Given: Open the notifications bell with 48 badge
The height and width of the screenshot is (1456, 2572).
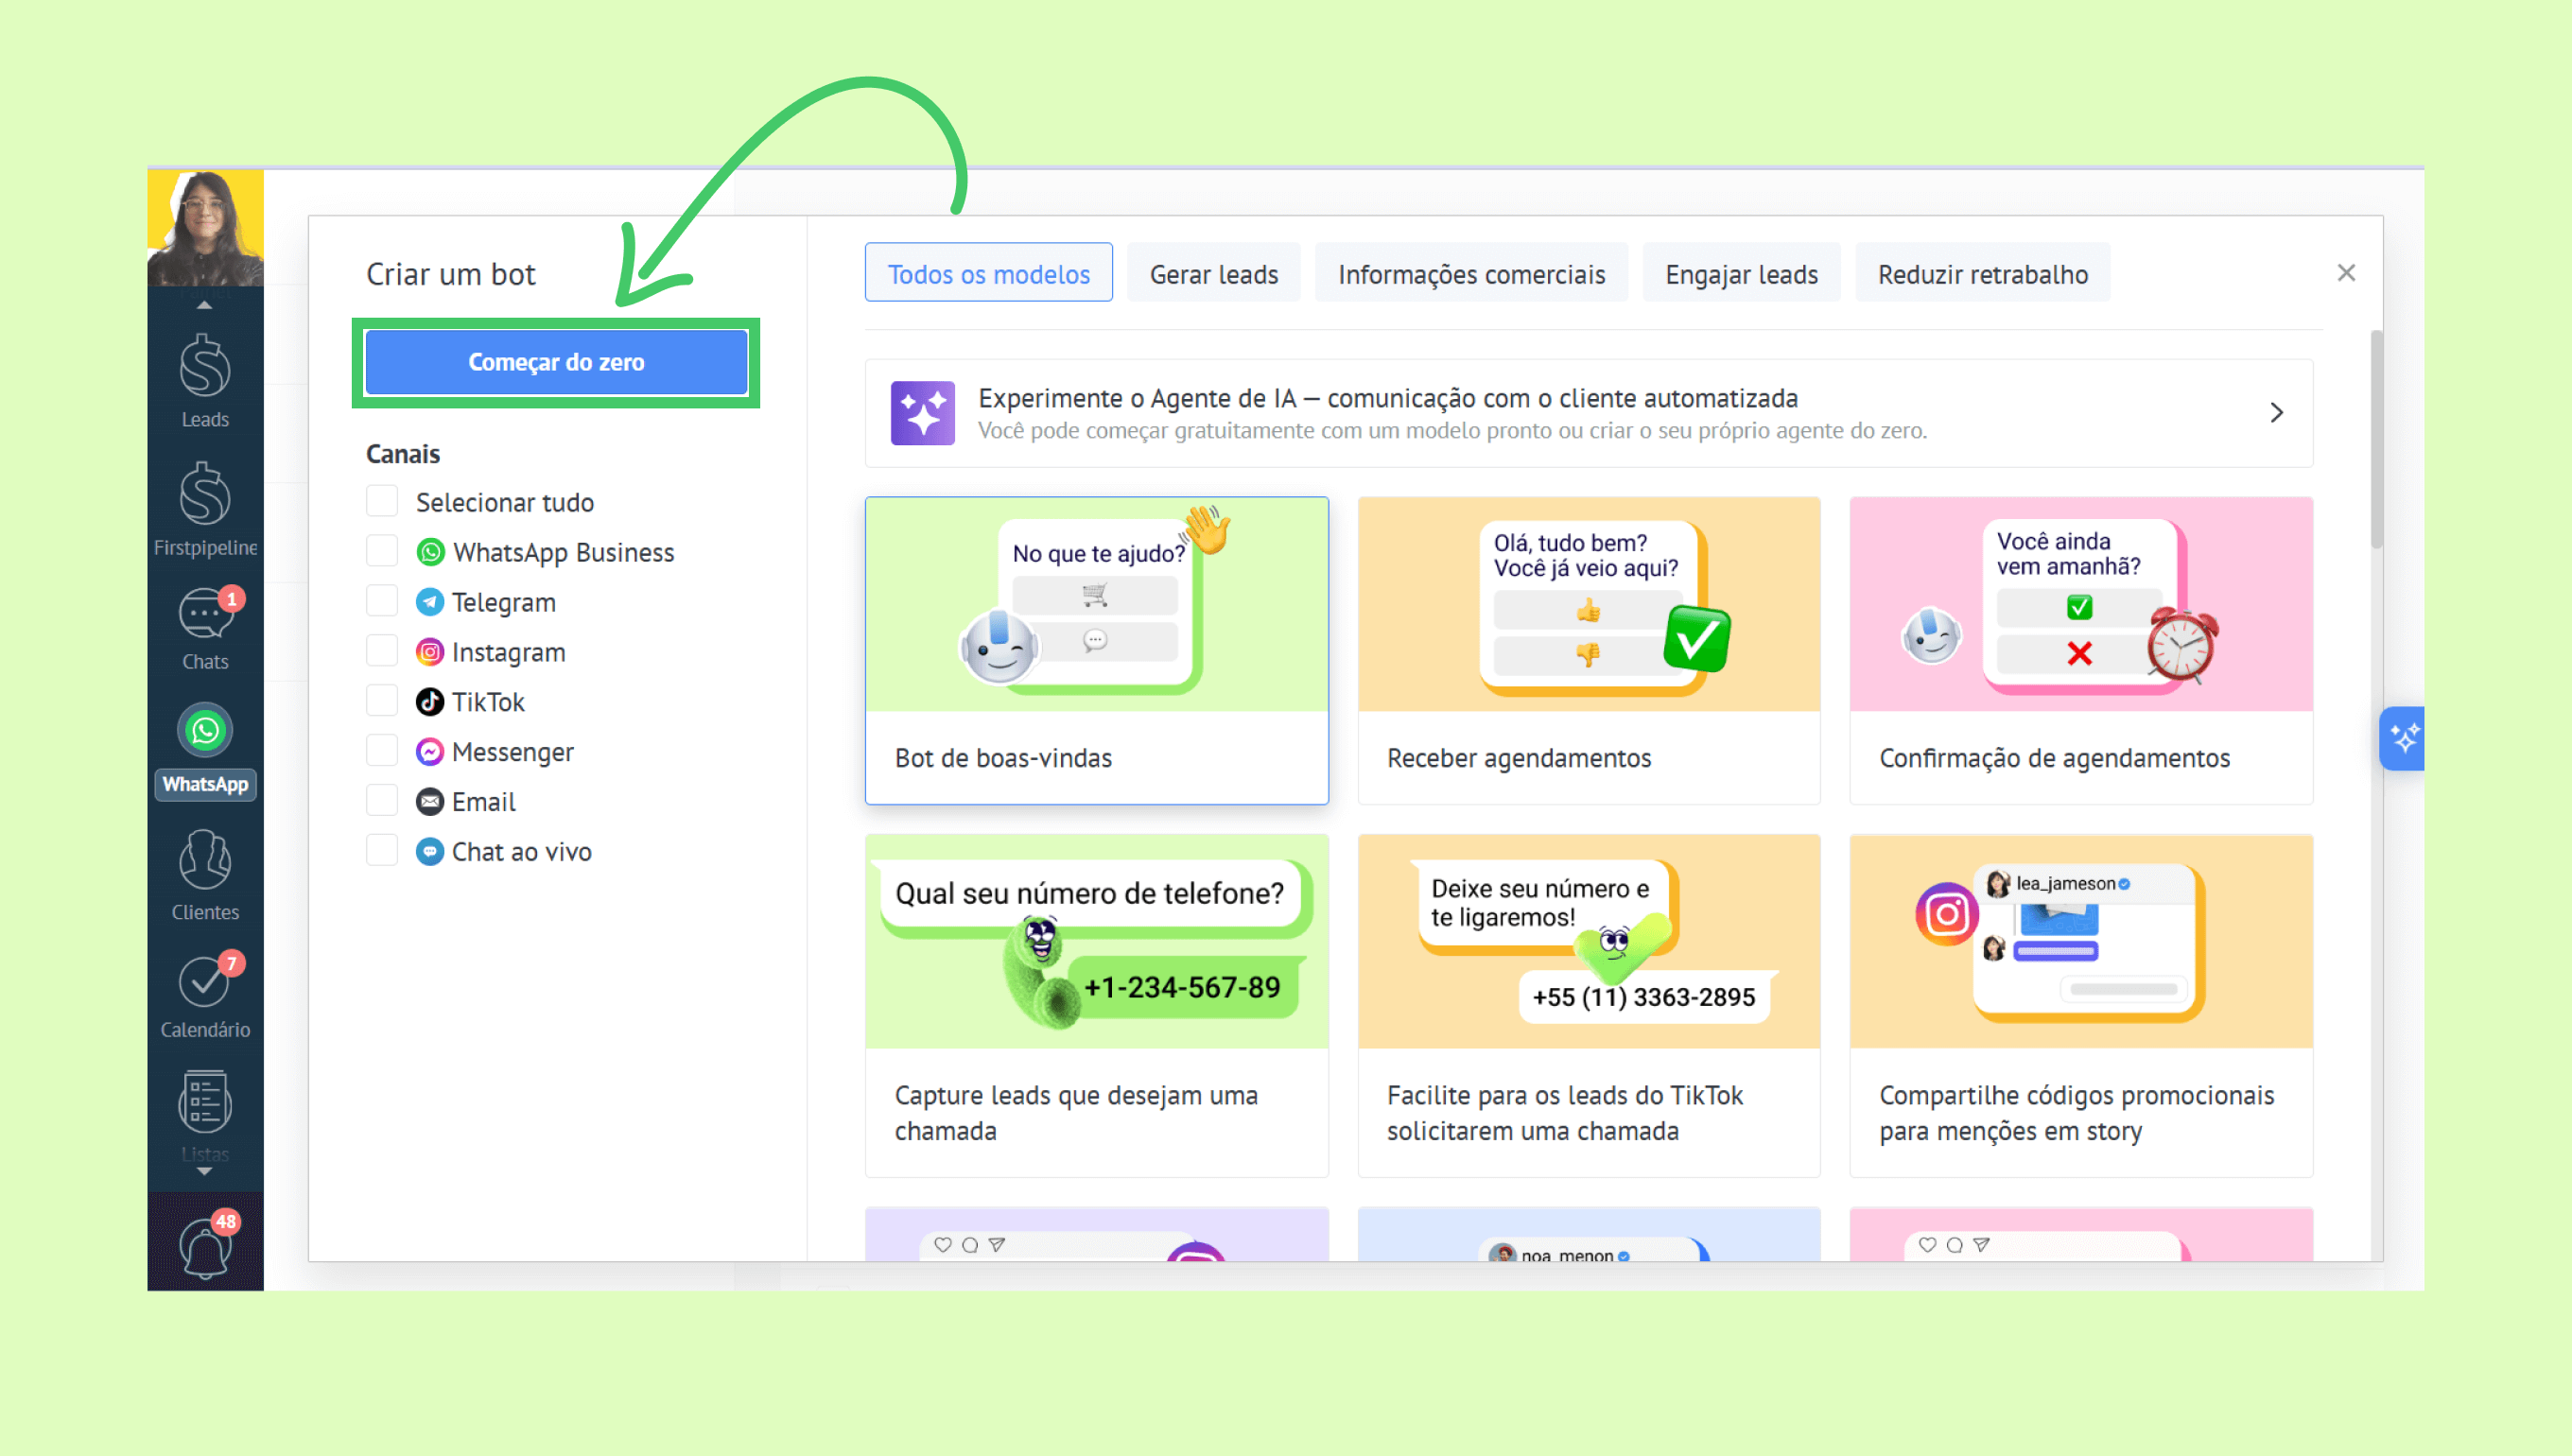Looking at the screenshot, I should [205, 1246].
